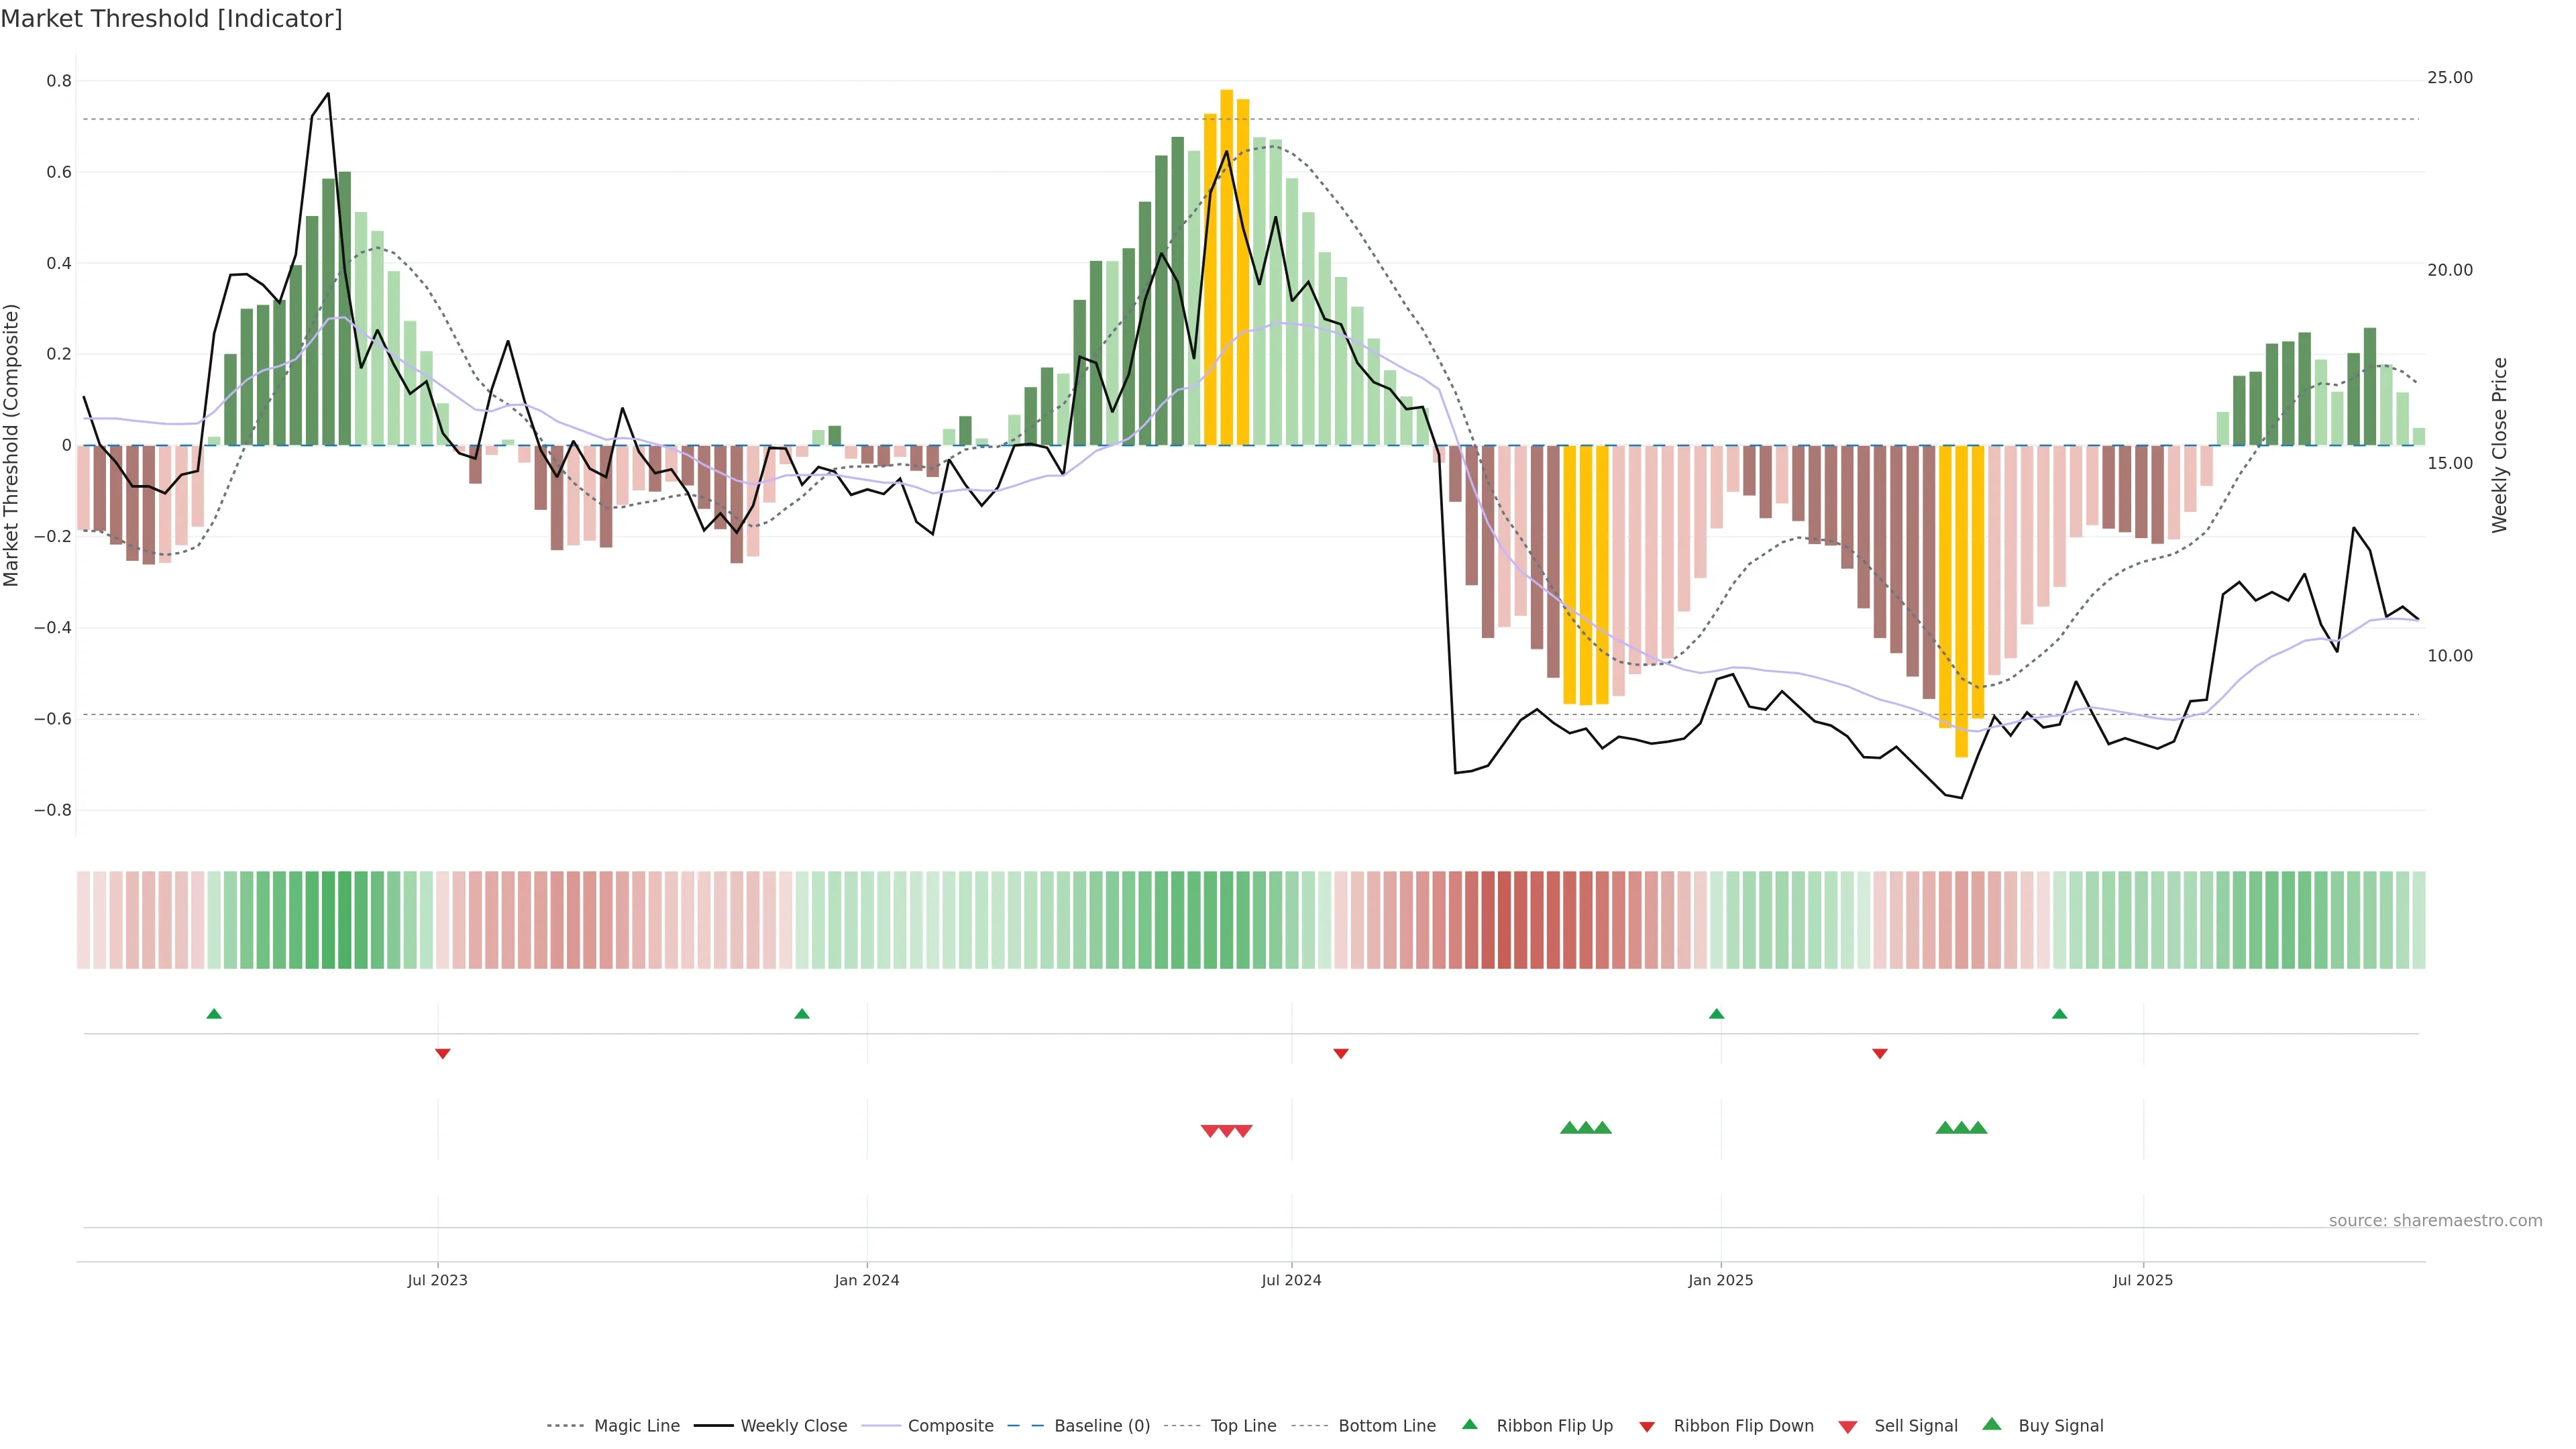This screenshot has height=1449, width=2576.
Task: Click the Ribbon Flip Down legend triangle icon
Action: click(1647, 1427)
